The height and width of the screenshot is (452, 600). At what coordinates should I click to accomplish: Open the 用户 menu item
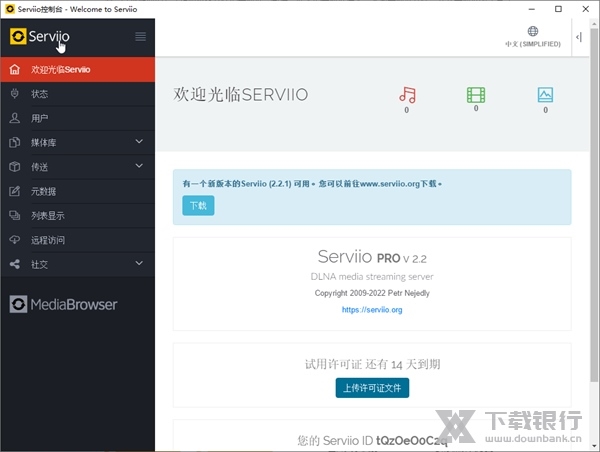coord(78,118)
